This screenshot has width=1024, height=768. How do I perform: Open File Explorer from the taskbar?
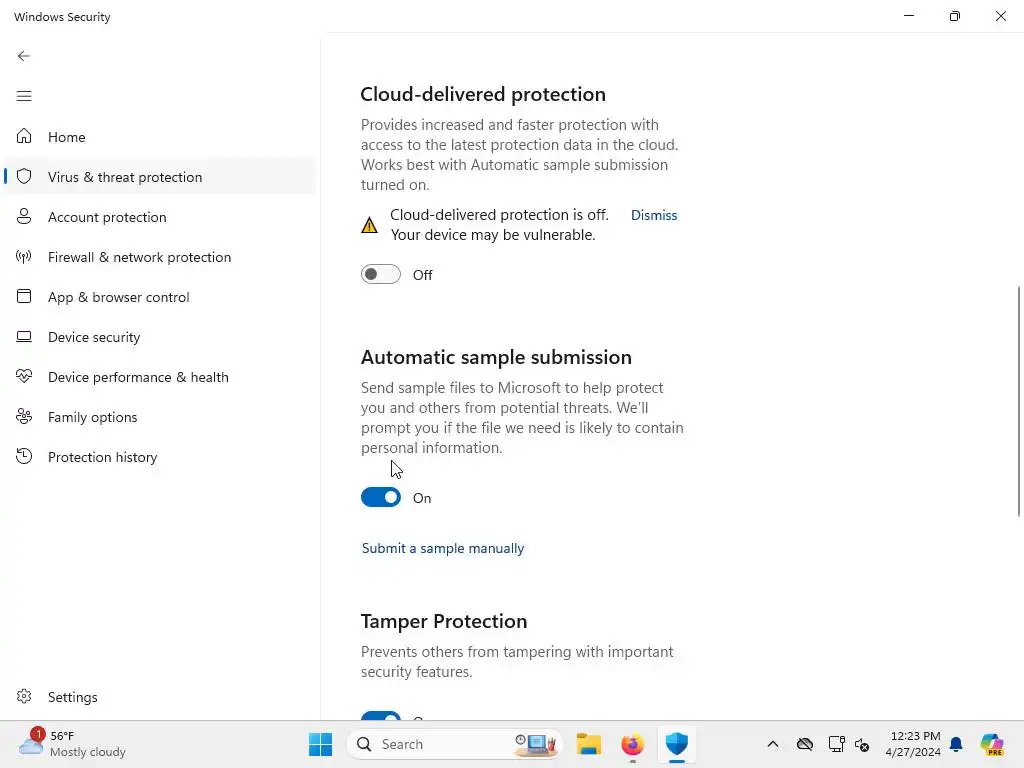[x=588, y=744]
